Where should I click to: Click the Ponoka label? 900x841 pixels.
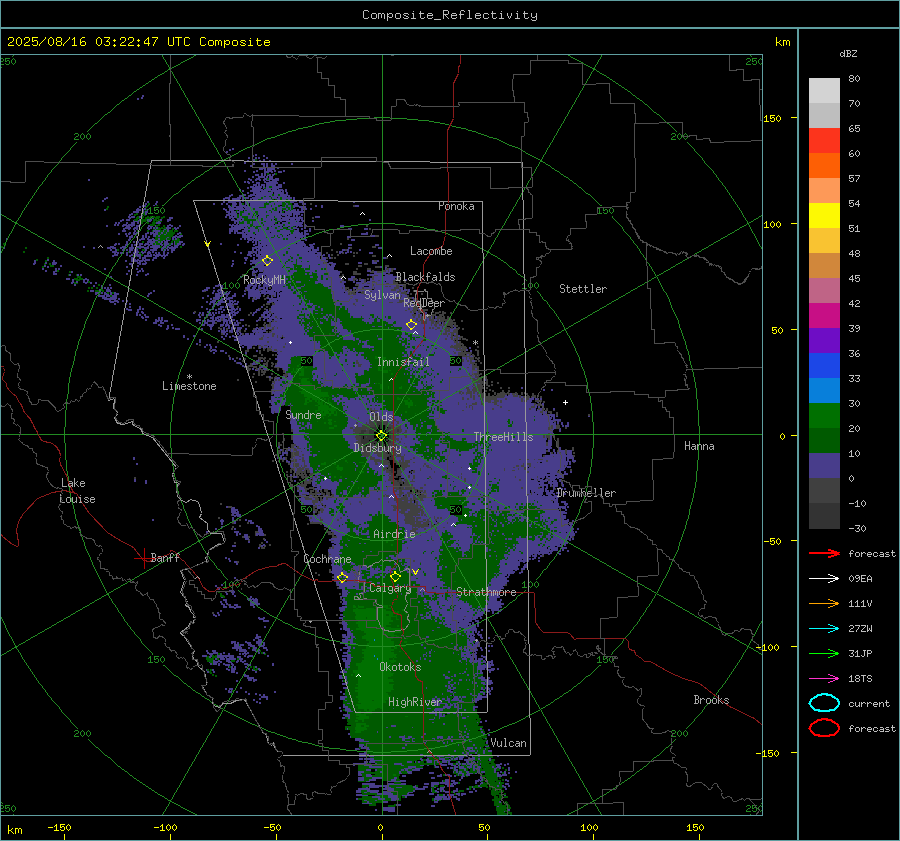[456, 206]
